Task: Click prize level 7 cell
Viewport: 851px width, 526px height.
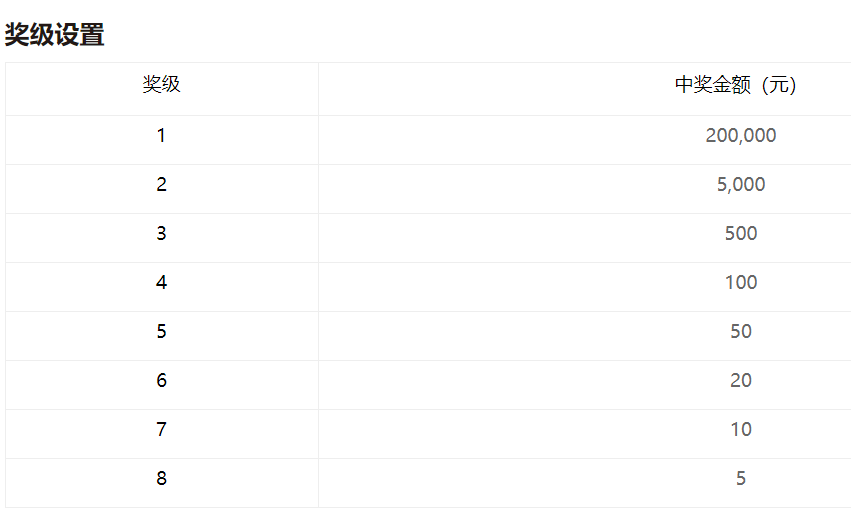Action: (x=162, y=434)
